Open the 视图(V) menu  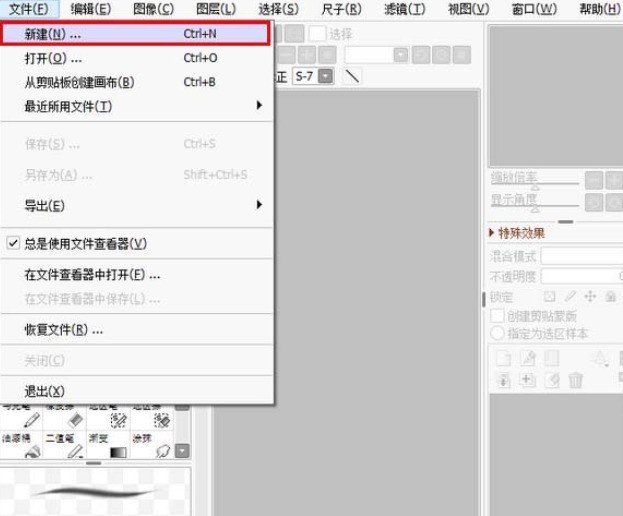[x=469, y=9]
